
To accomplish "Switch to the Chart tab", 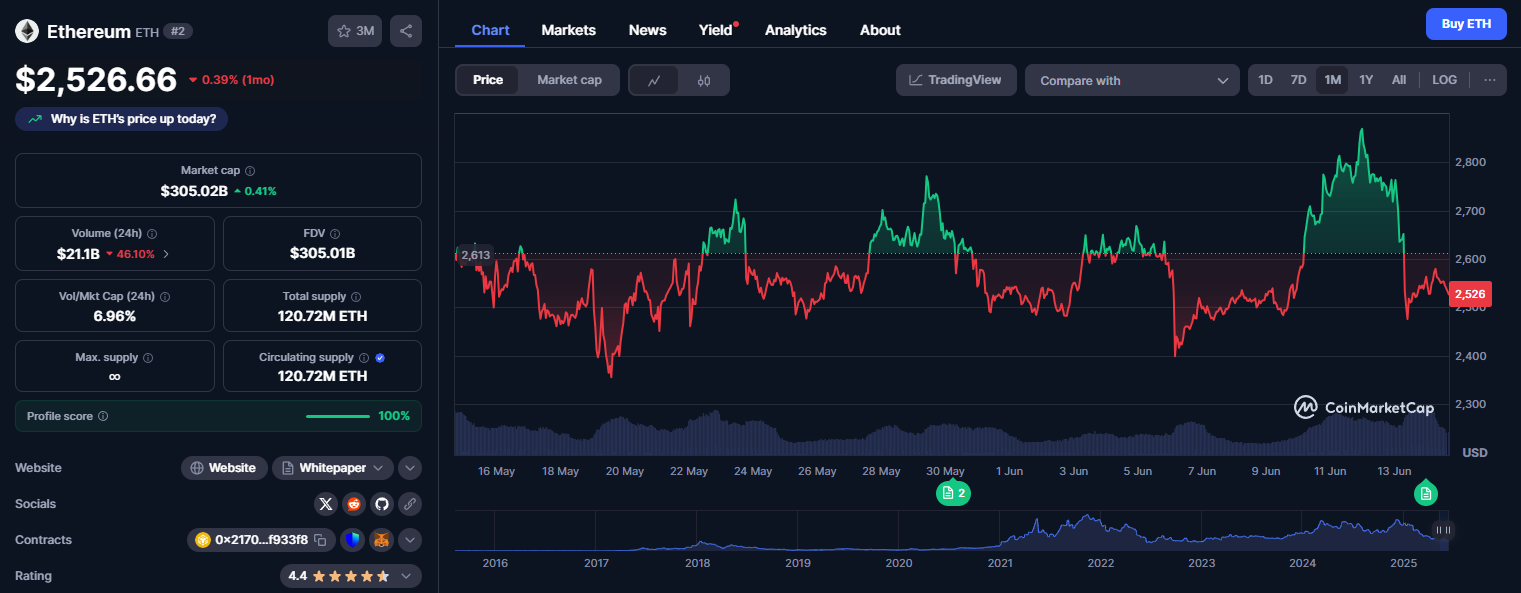I will (x=490, y=30).
